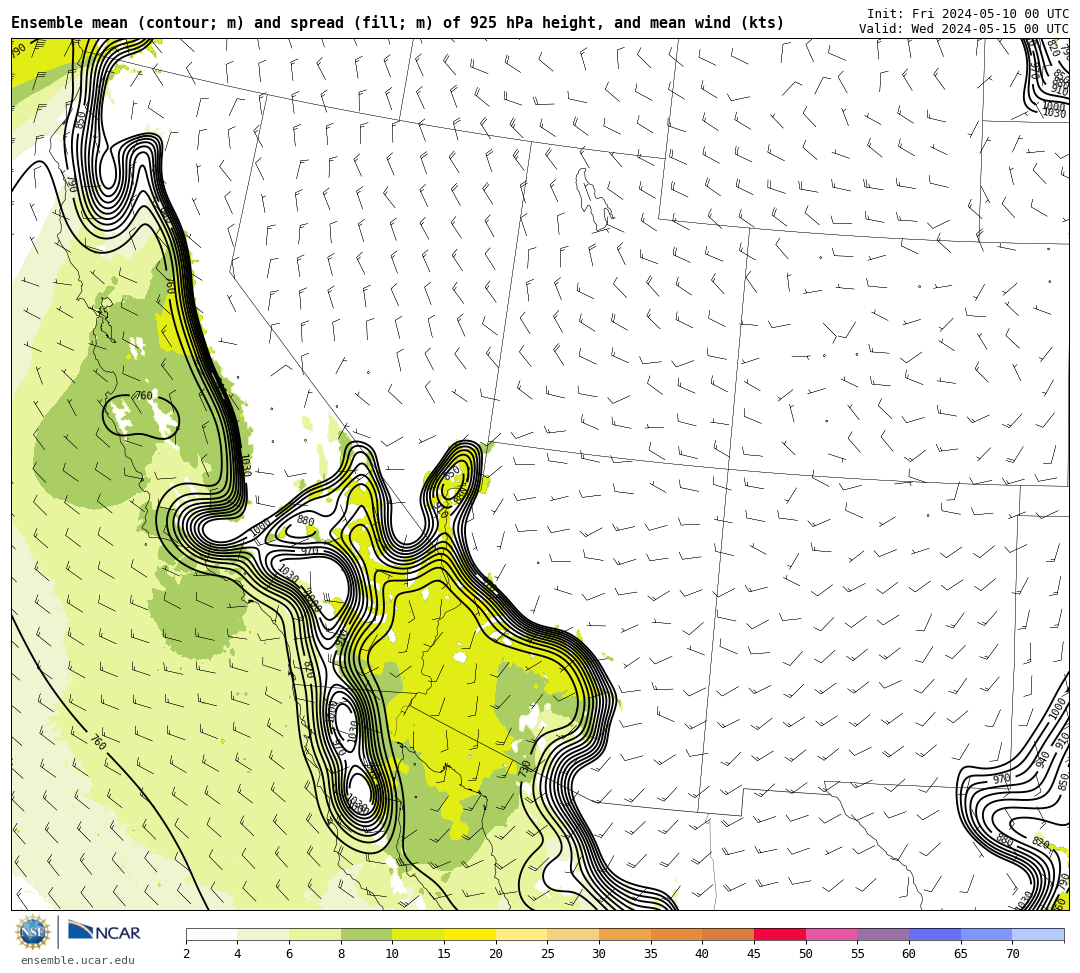
Task: Click colorbar tick label '4'
Action: pos(238,954)
